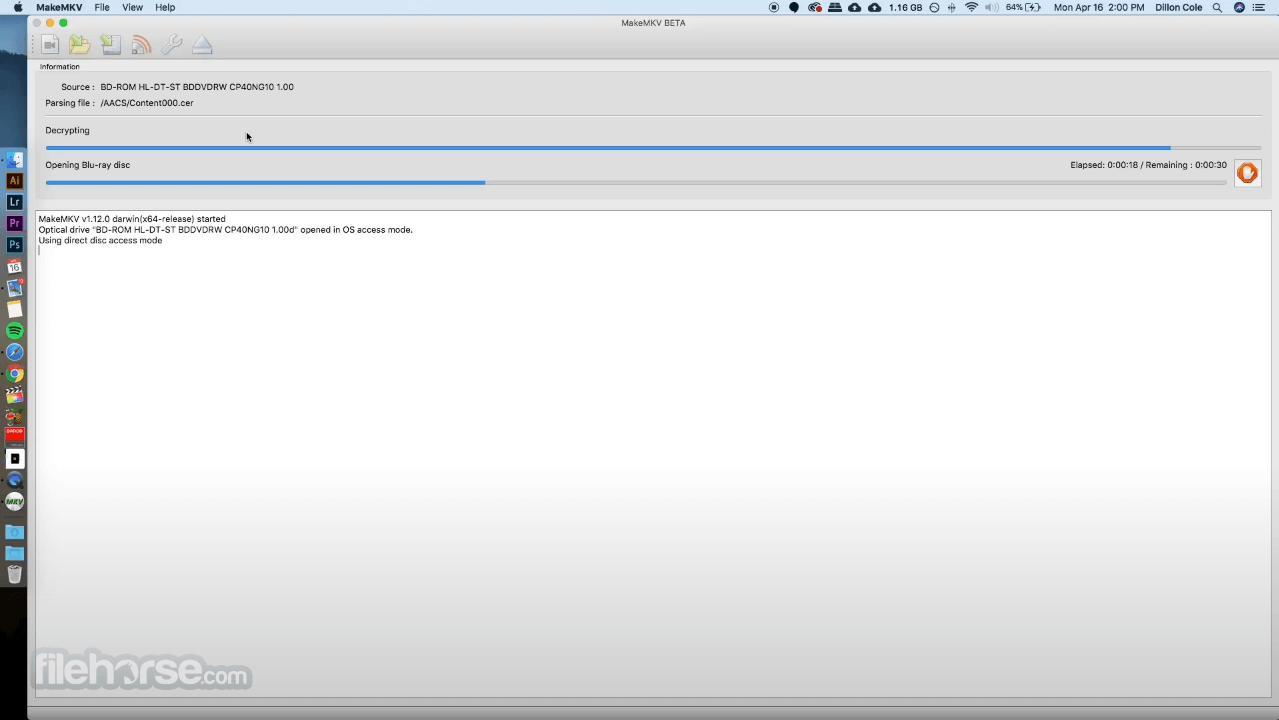
Task: Click the Save to folder toolbar icon
Action: pyautogui.click(x=80, y=45)
